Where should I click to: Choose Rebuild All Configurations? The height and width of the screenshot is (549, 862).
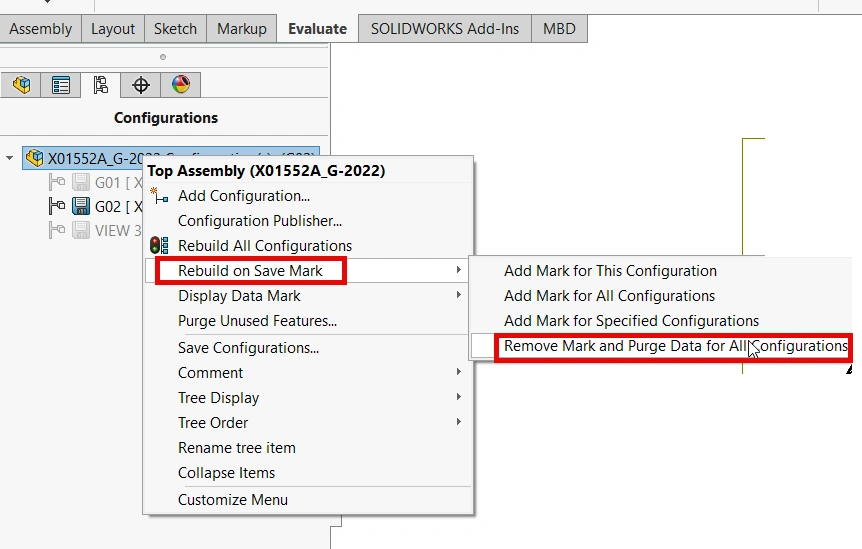point(308,246)
